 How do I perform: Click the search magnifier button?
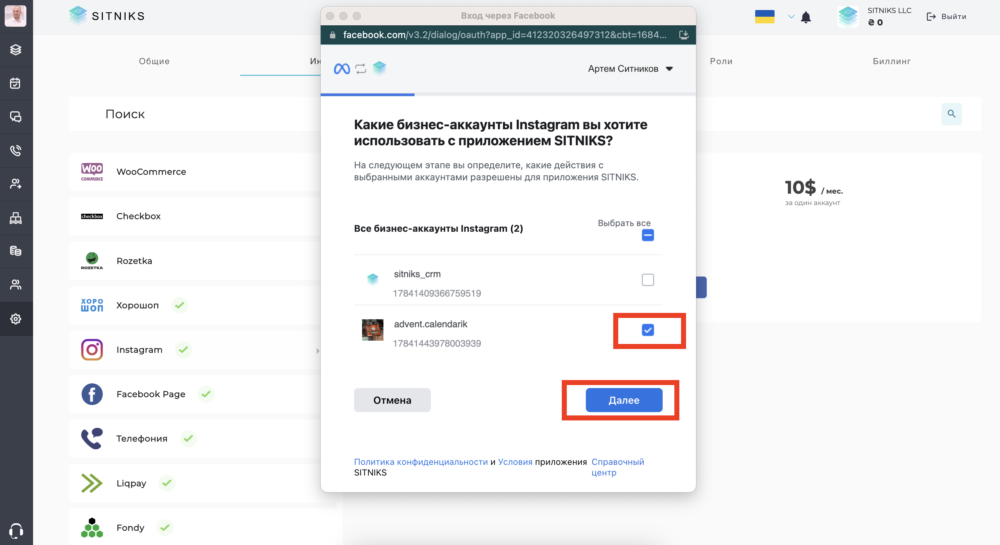[x=952, y=114]
